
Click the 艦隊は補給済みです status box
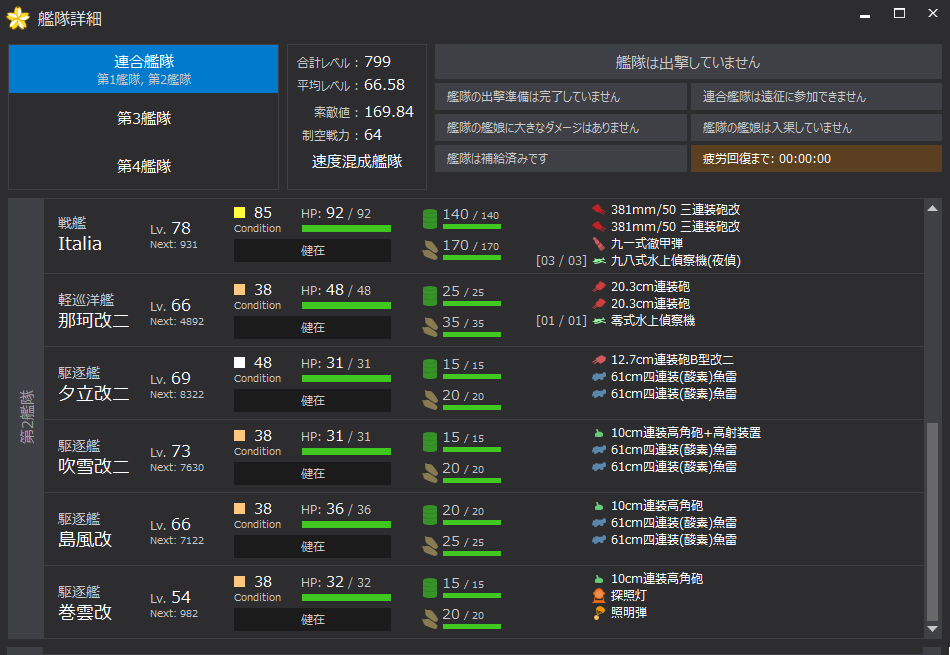pyautogui.click(x=560, y=159)
